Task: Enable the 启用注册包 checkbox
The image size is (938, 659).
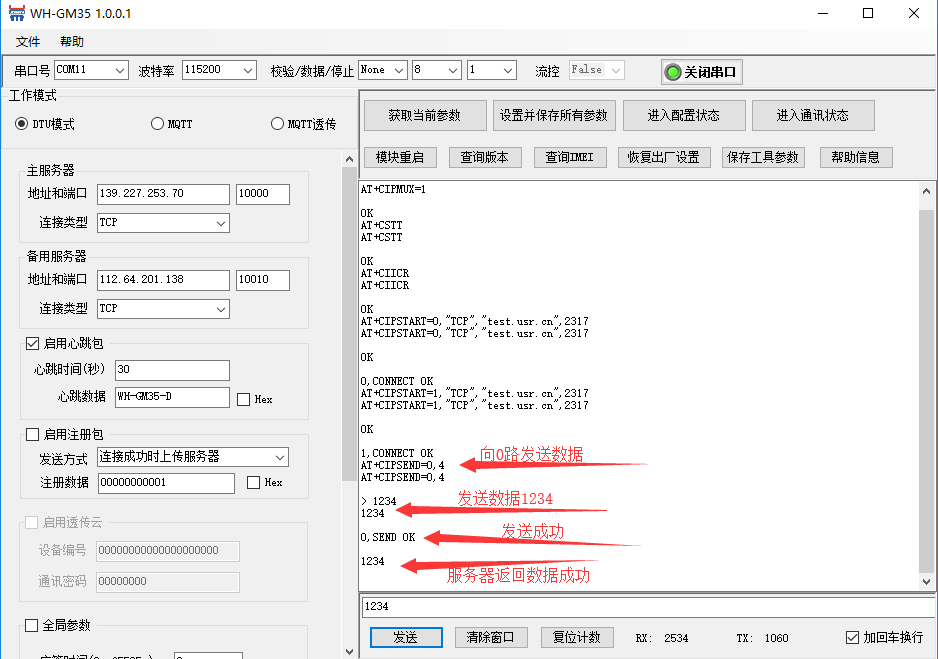Action: tap(33, 434)
